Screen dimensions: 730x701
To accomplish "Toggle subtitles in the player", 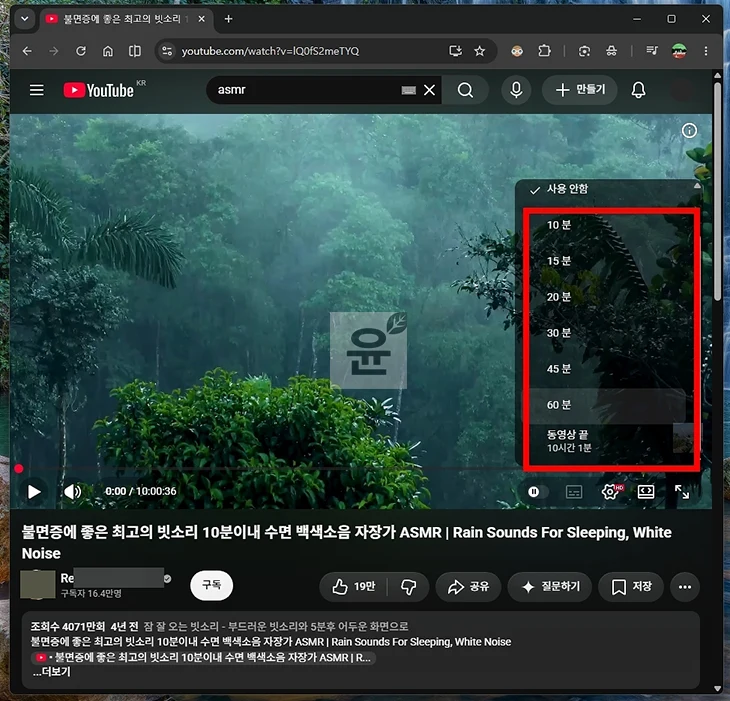I will (x=574, y=492).
